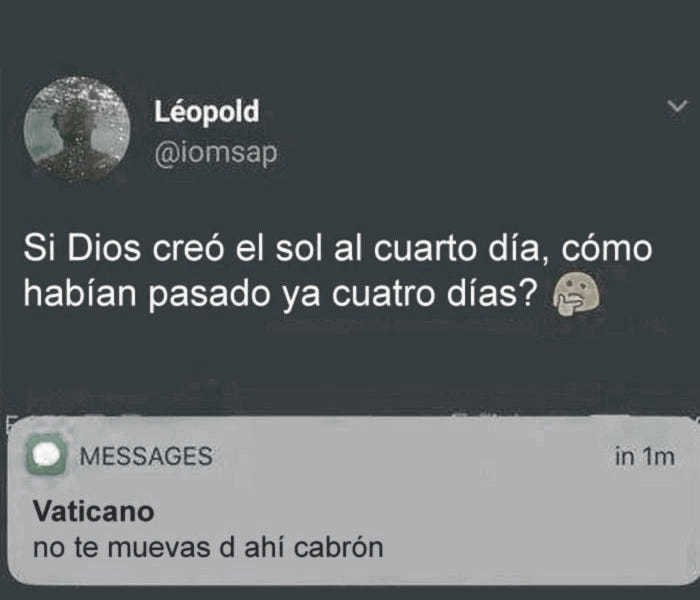This screenshot has width=700, height=600.
Task: Click the word 'cómo' in the tweet
Action: click(x=607, y=248)
